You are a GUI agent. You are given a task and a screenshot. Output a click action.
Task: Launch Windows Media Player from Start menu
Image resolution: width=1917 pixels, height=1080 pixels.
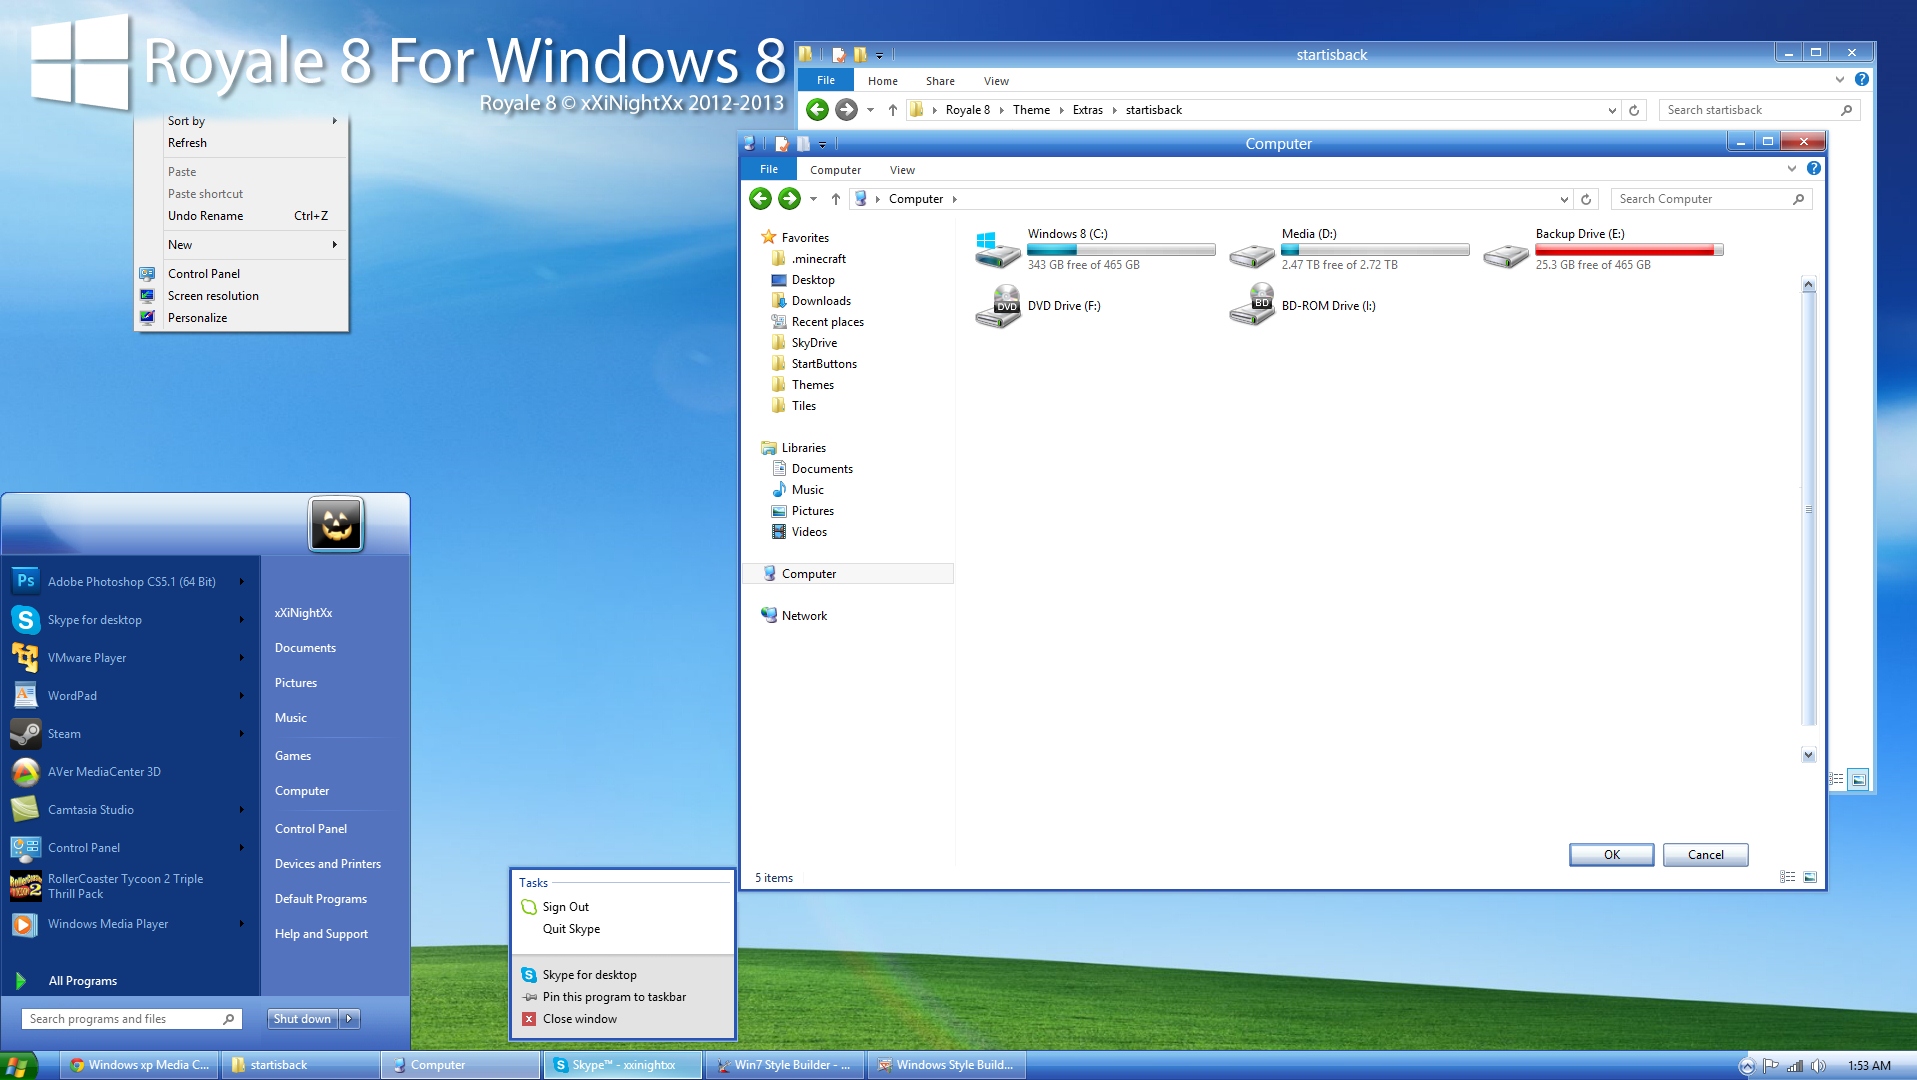[x=129, y=924]
